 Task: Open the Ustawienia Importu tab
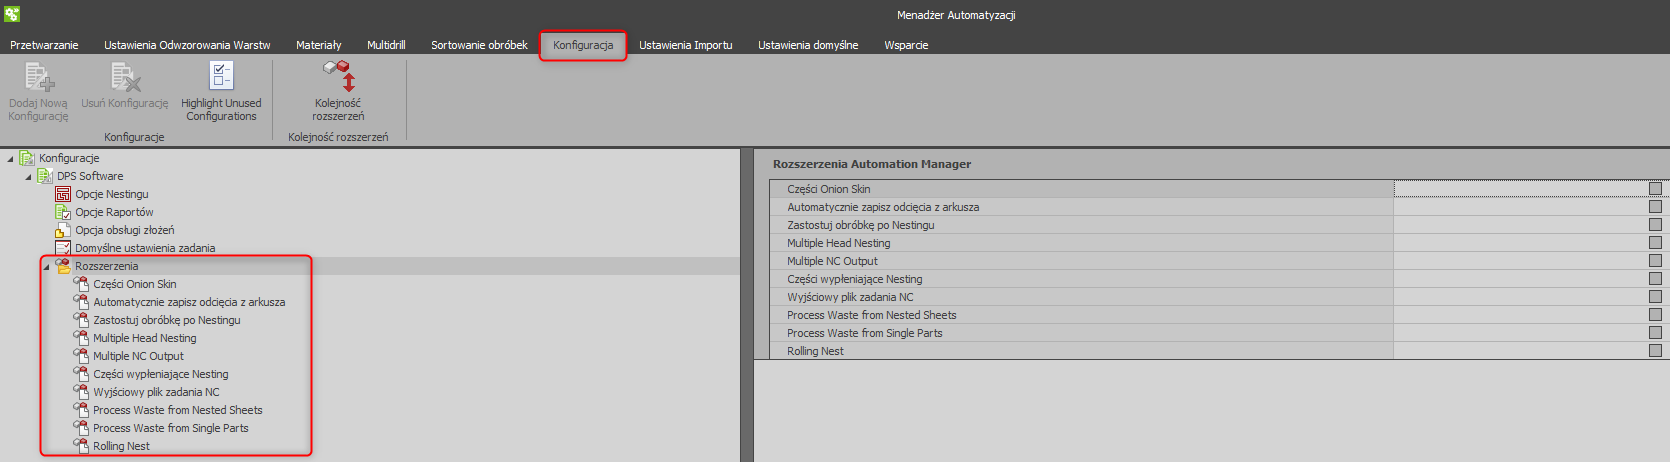click(x=685, y=45)
